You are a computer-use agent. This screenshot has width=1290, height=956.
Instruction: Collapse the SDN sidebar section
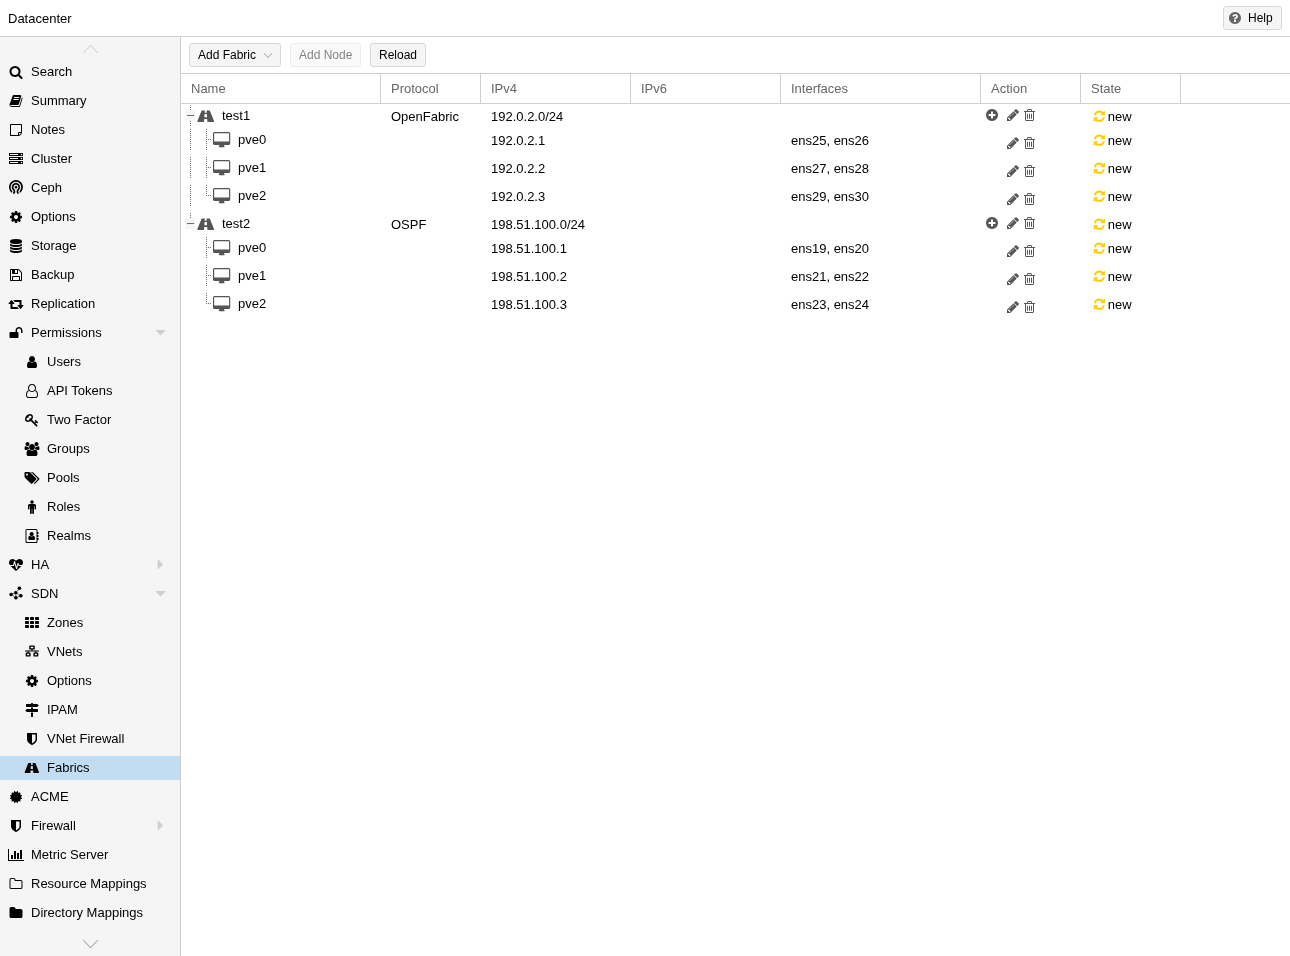coord(160,594)
